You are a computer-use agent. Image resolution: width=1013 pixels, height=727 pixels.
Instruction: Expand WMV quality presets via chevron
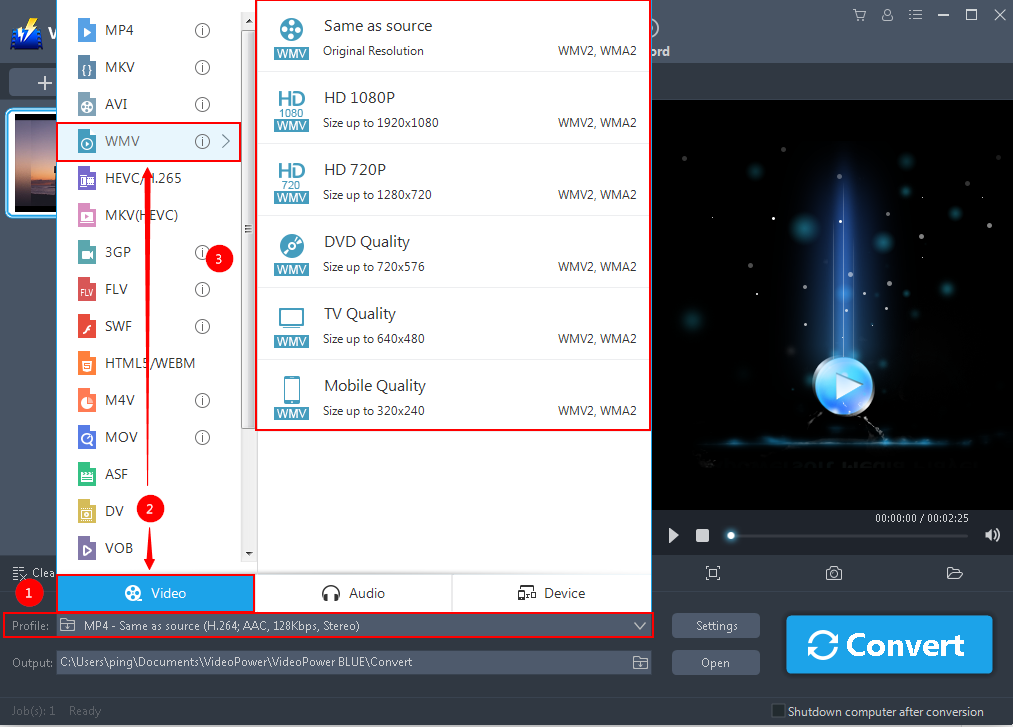[x=225, y=141]
